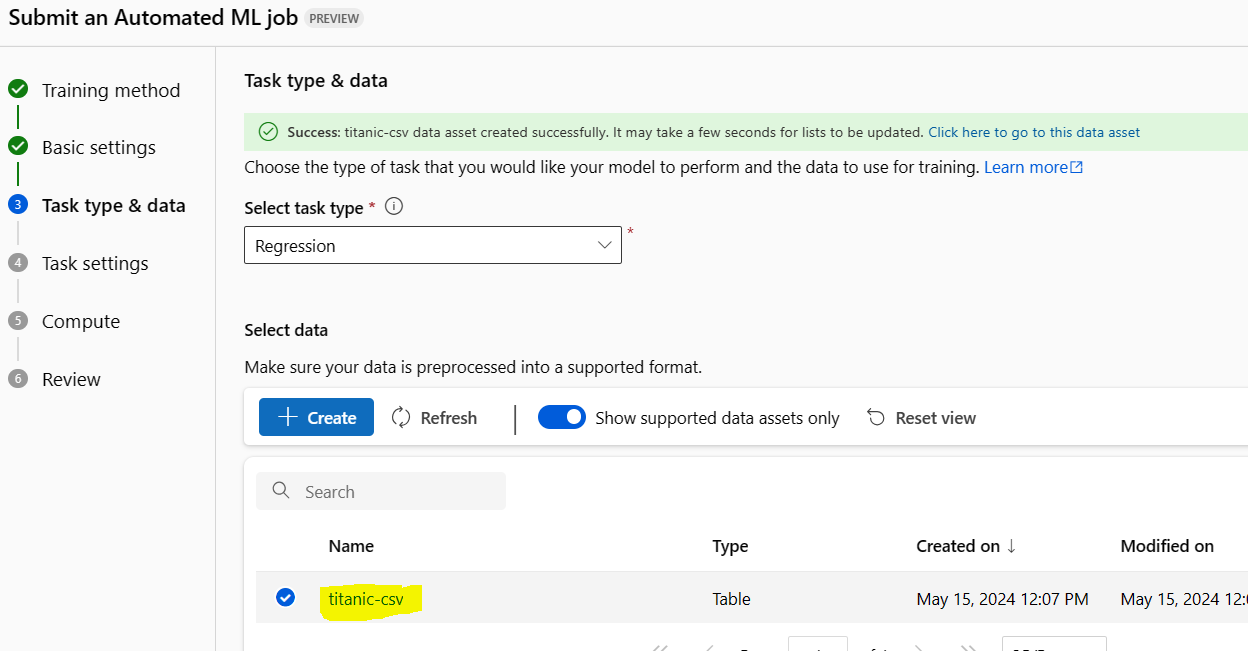Screen dimensions: 1248x651
Task: Click the Refresh circular arrow icon
Action: (402, 418)
